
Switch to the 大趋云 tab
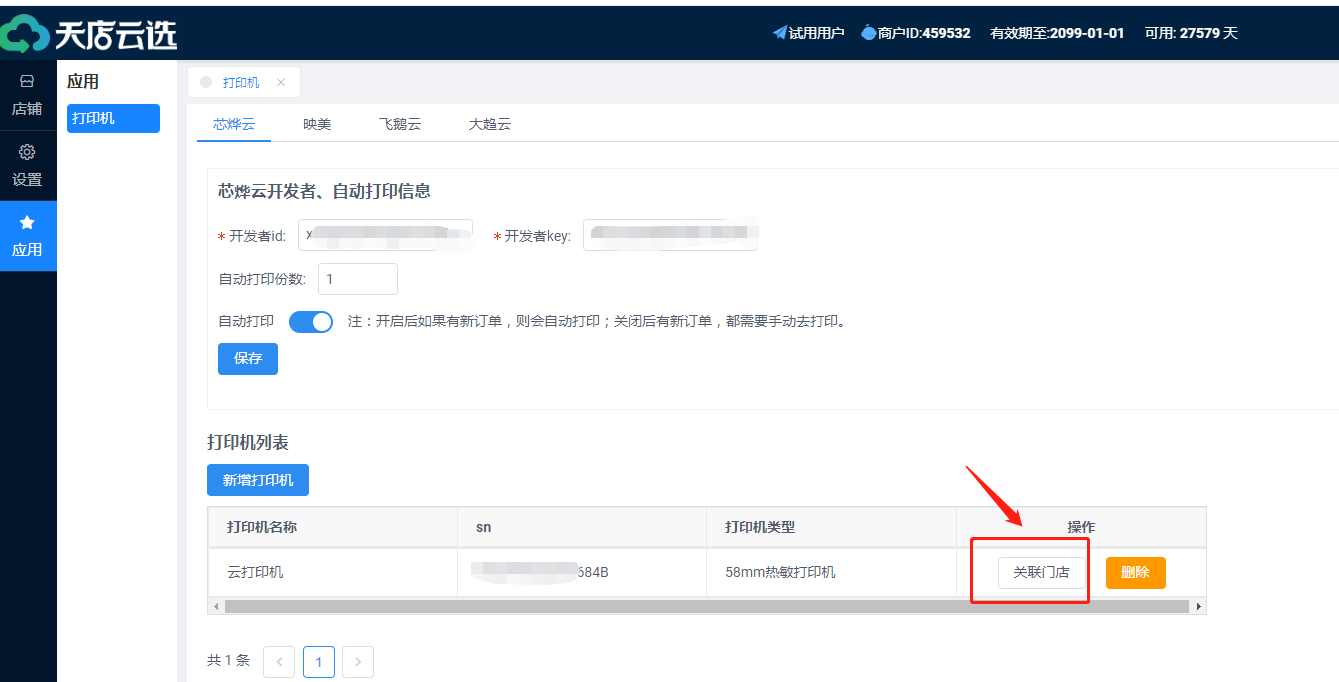pyautogui.click(x=490, y=125)
